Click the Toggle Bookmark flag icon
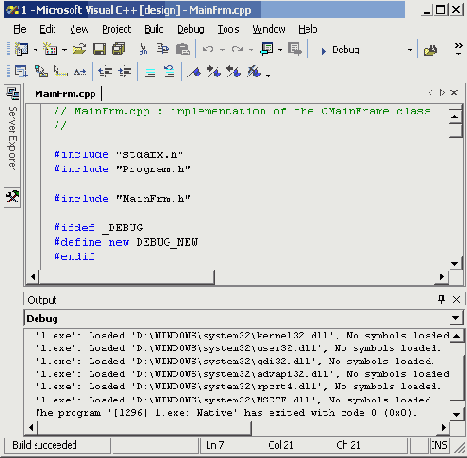Image resolution: width=467 pixels, height=458 pixels. coord(194,72)
